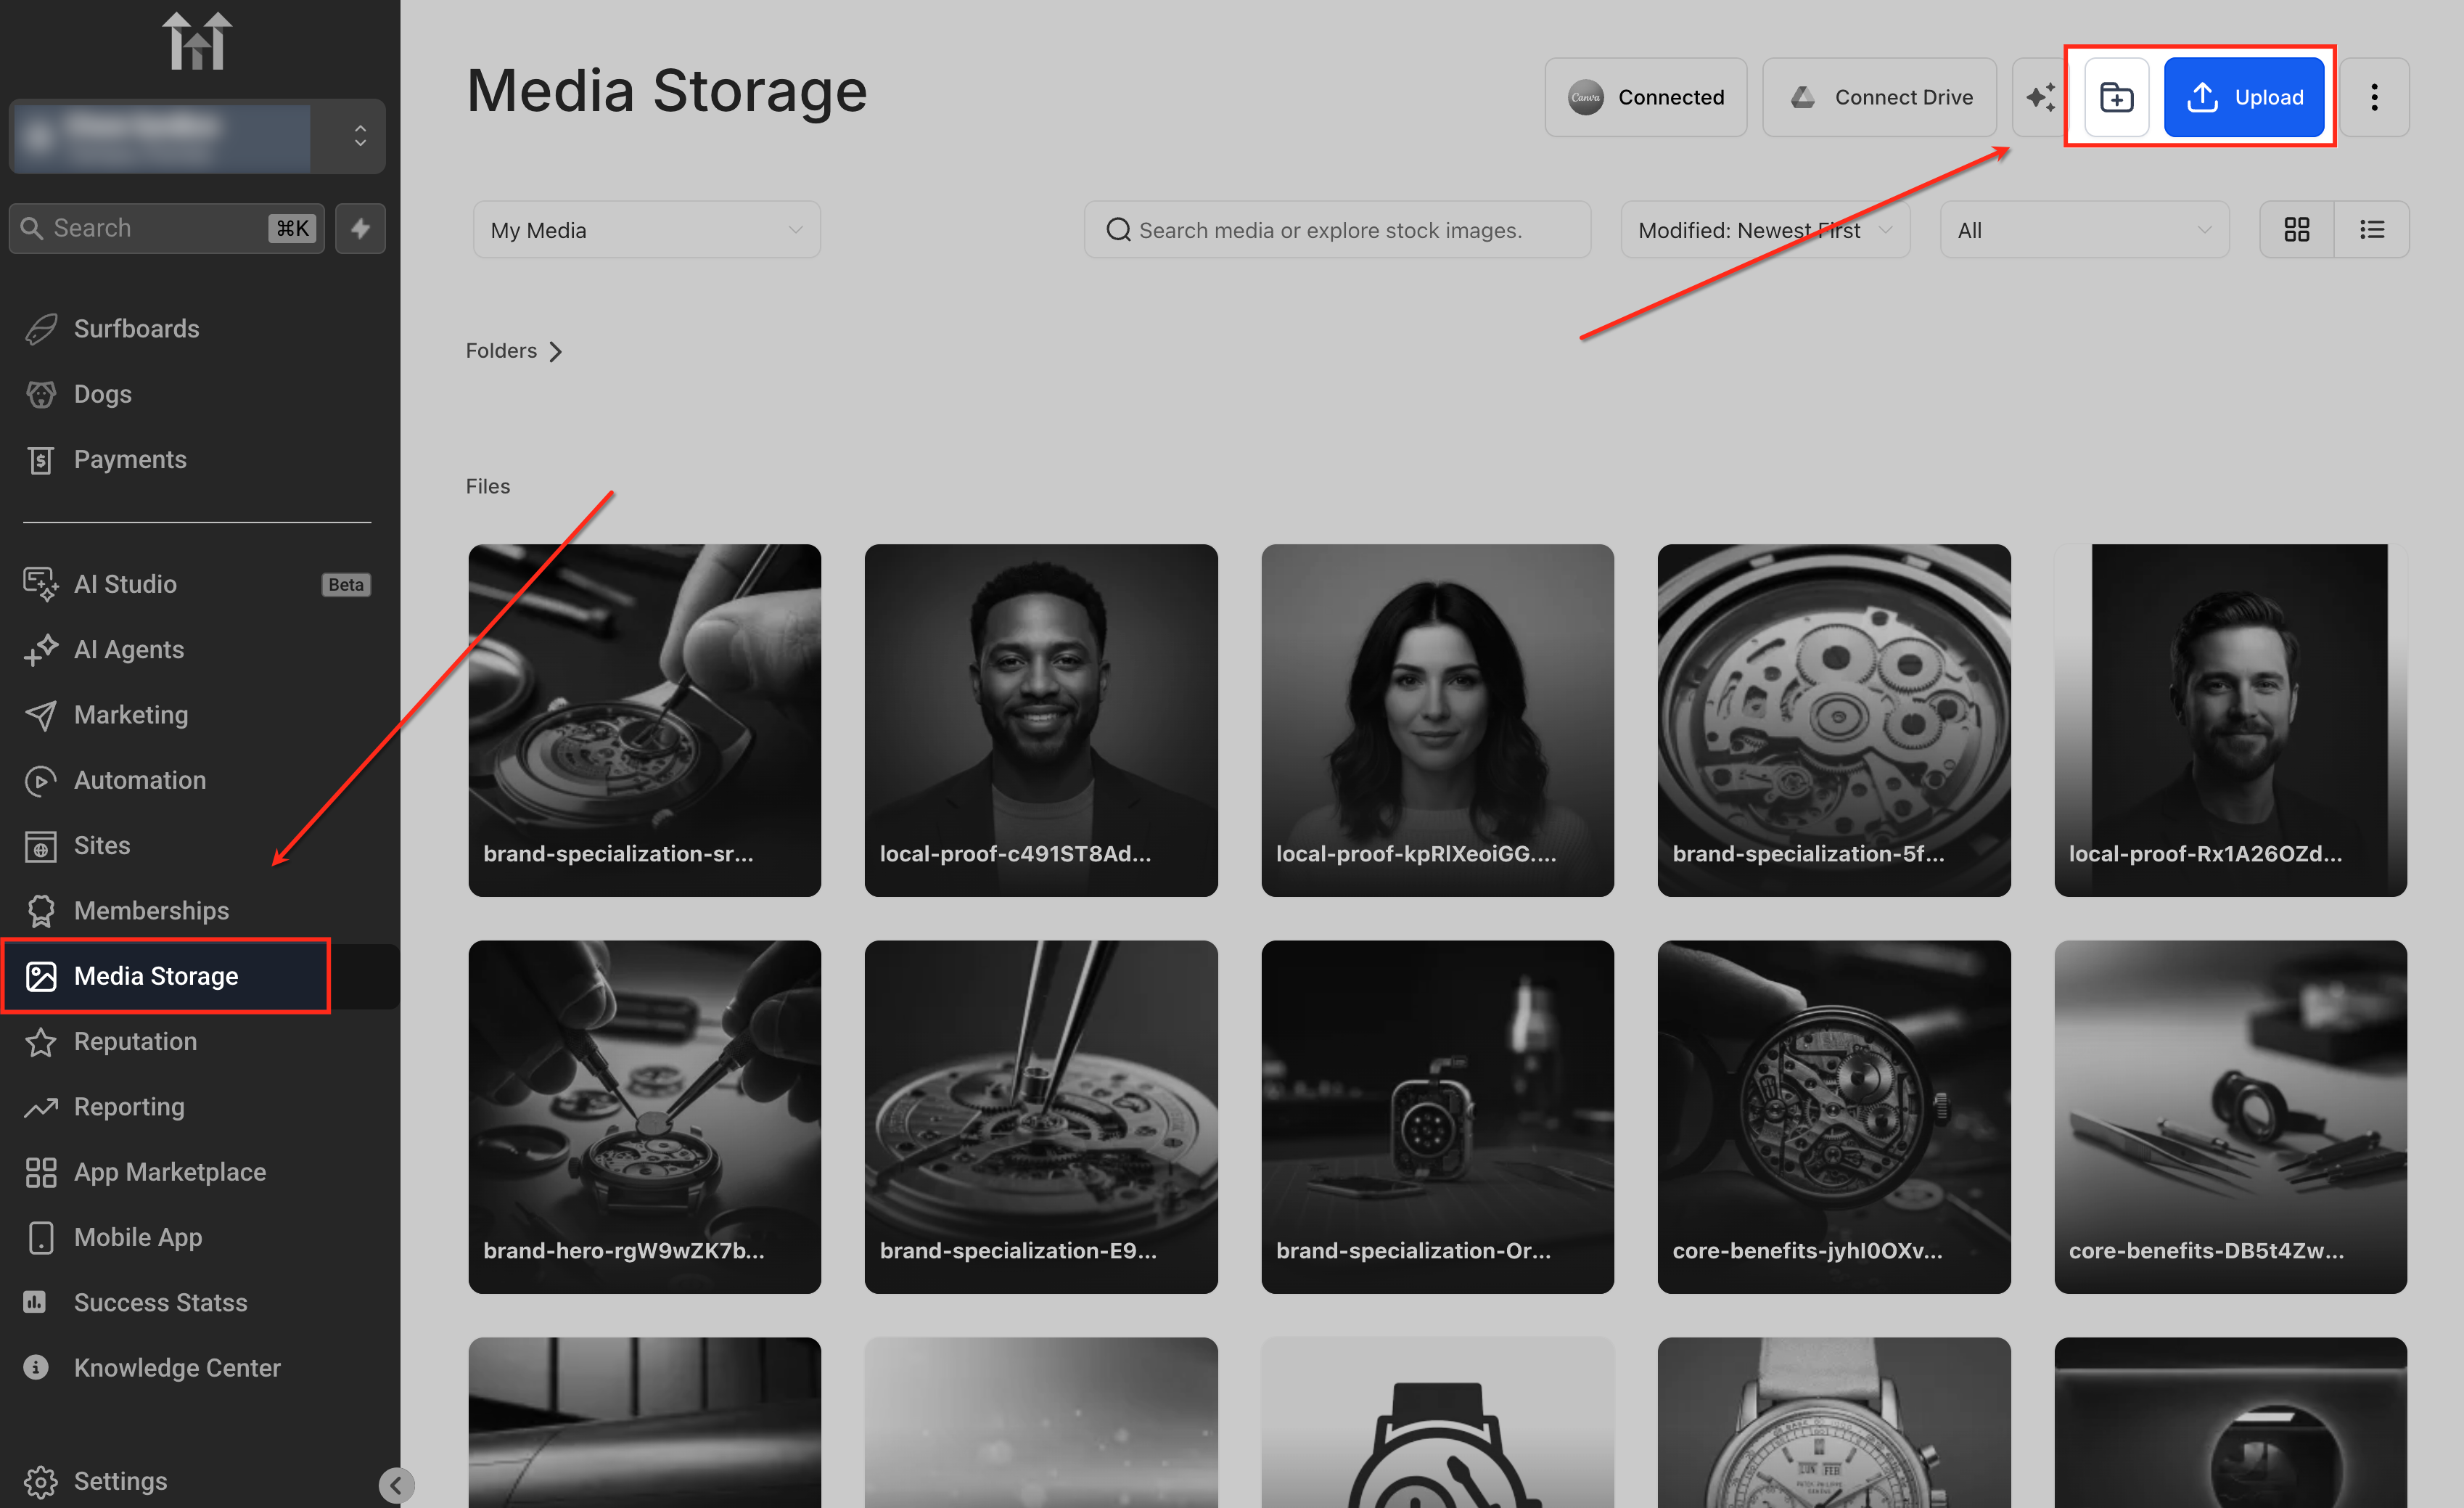
Task: Click the lightning bolt quick actions icon
Action: [x=360, y=228]
